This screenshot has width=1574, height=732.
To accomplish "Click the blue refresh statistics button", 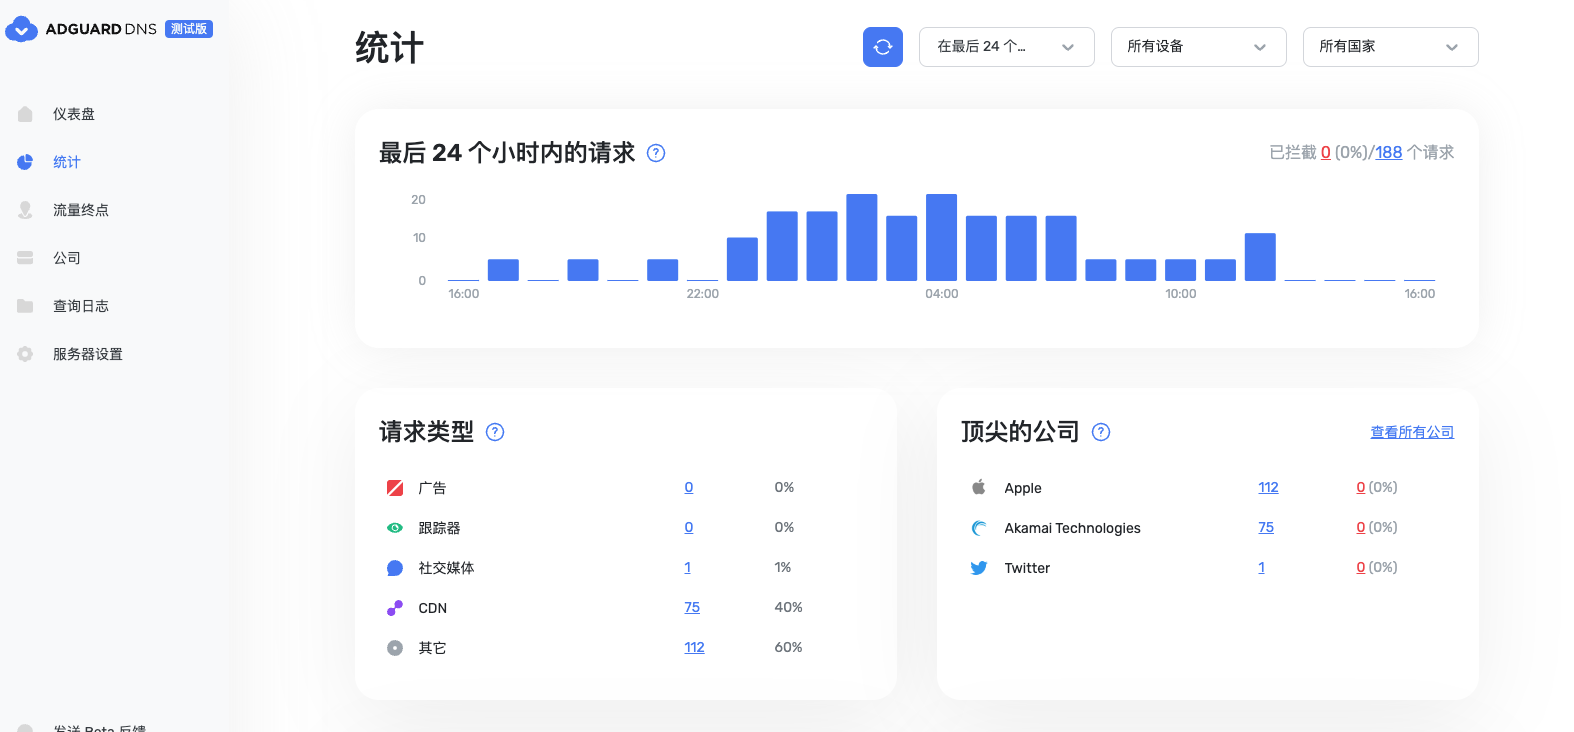I will 883,47.
